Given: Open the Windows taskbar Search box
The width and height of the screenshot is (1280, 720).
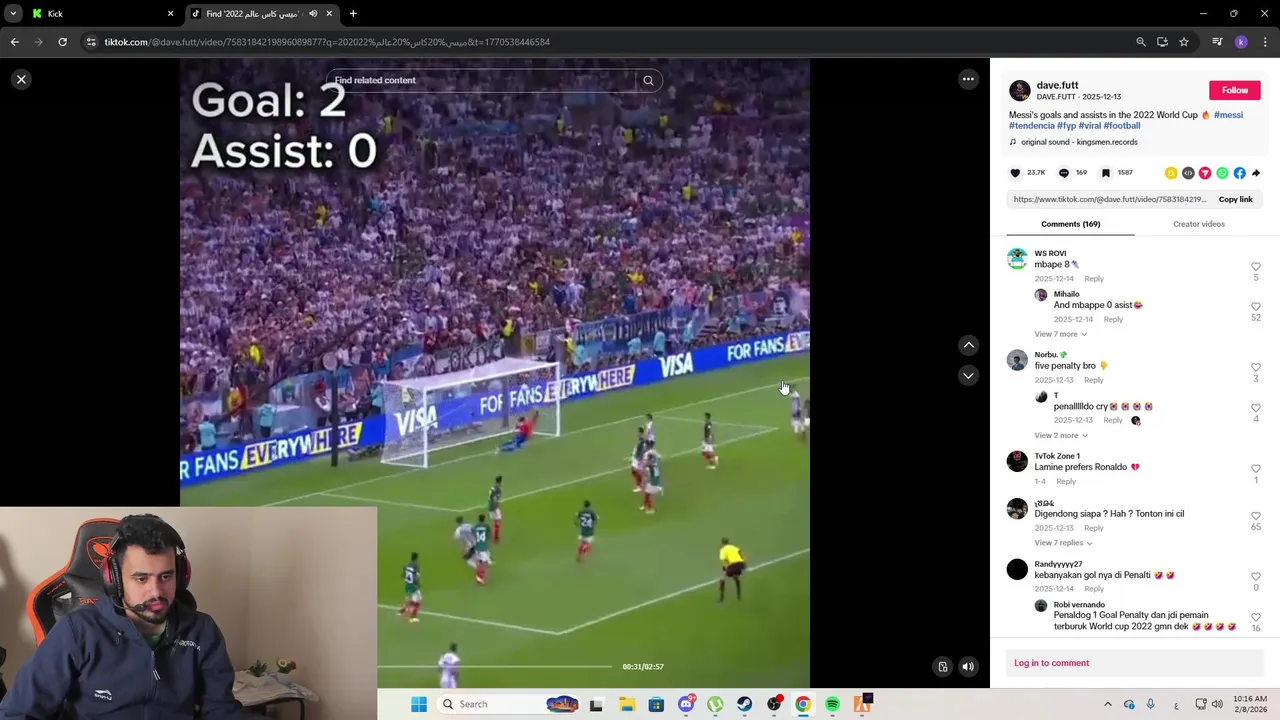Looking at the screenshot, I should pyautogui.click(x=510, y=704).
